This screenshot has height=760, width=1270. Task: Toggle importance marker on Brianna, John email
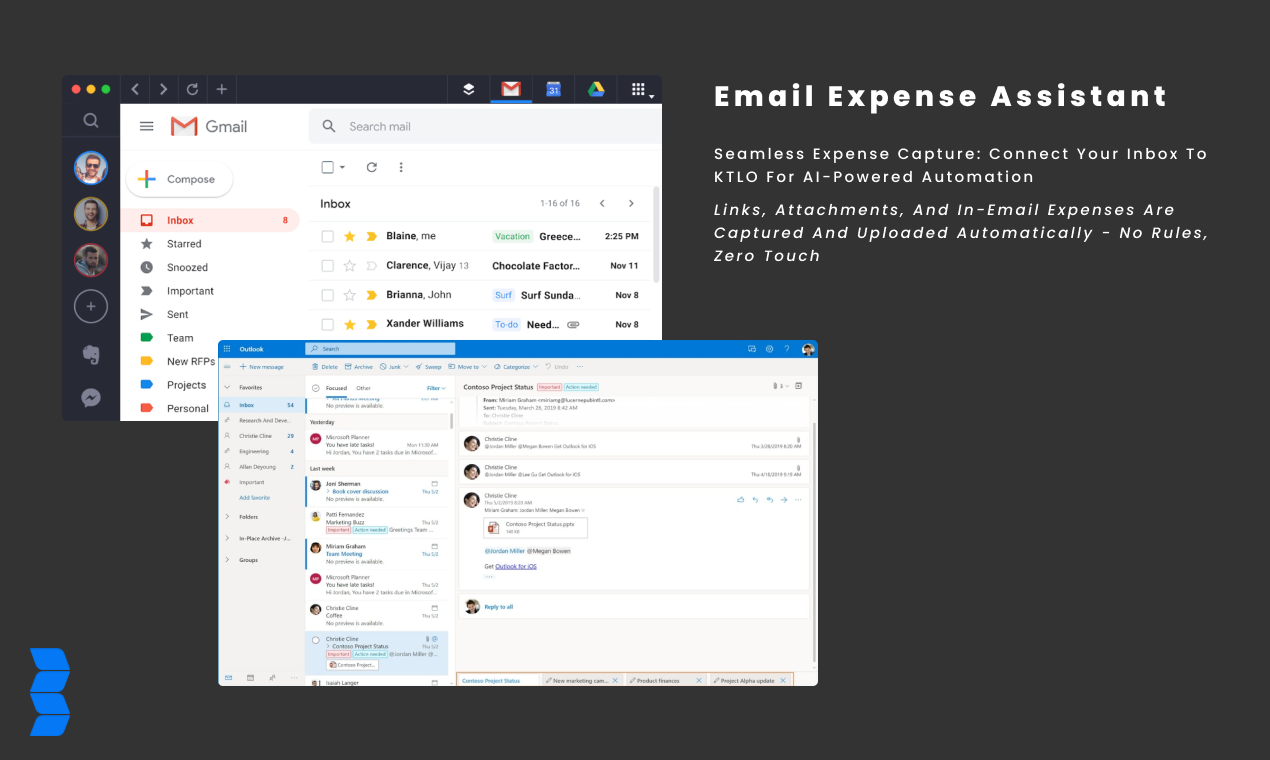(372, 295)
